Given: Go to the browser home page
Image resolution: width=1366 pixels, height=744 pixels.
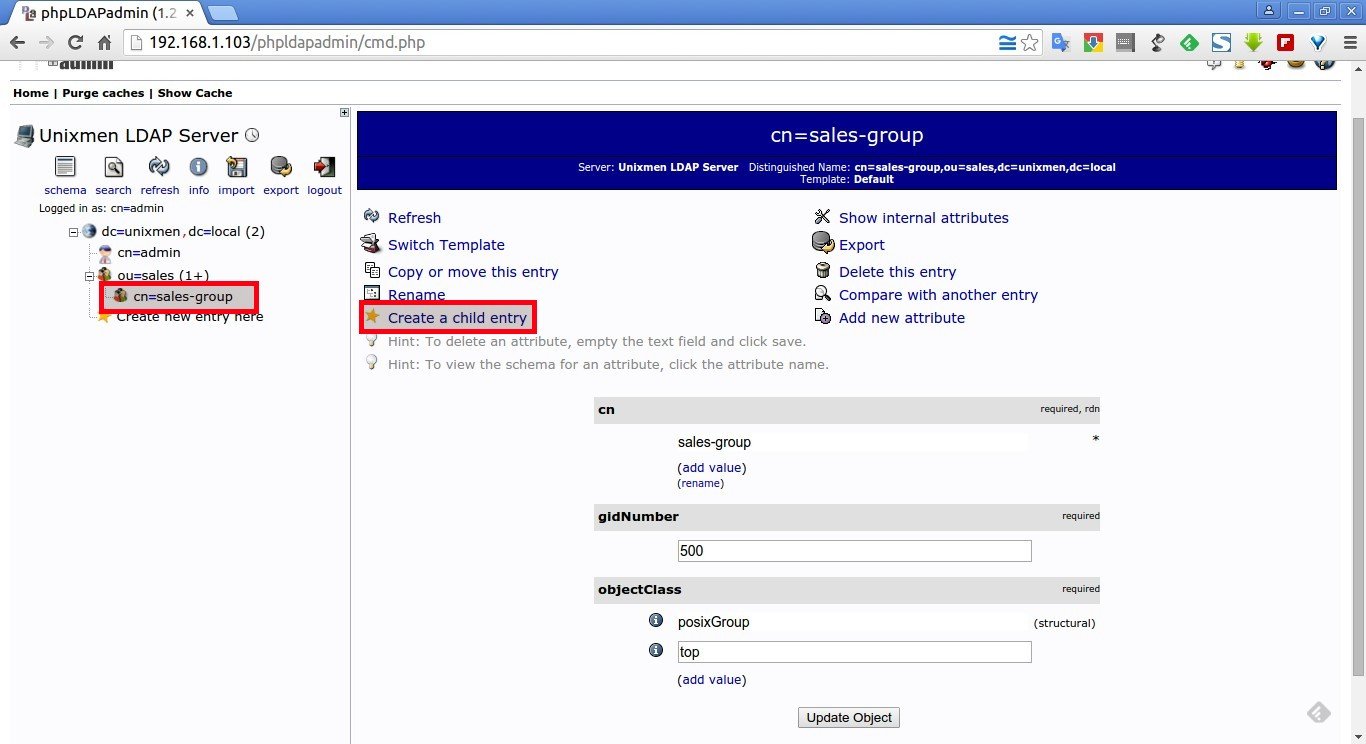Looking at the screenshot, I should pos(104,43).
